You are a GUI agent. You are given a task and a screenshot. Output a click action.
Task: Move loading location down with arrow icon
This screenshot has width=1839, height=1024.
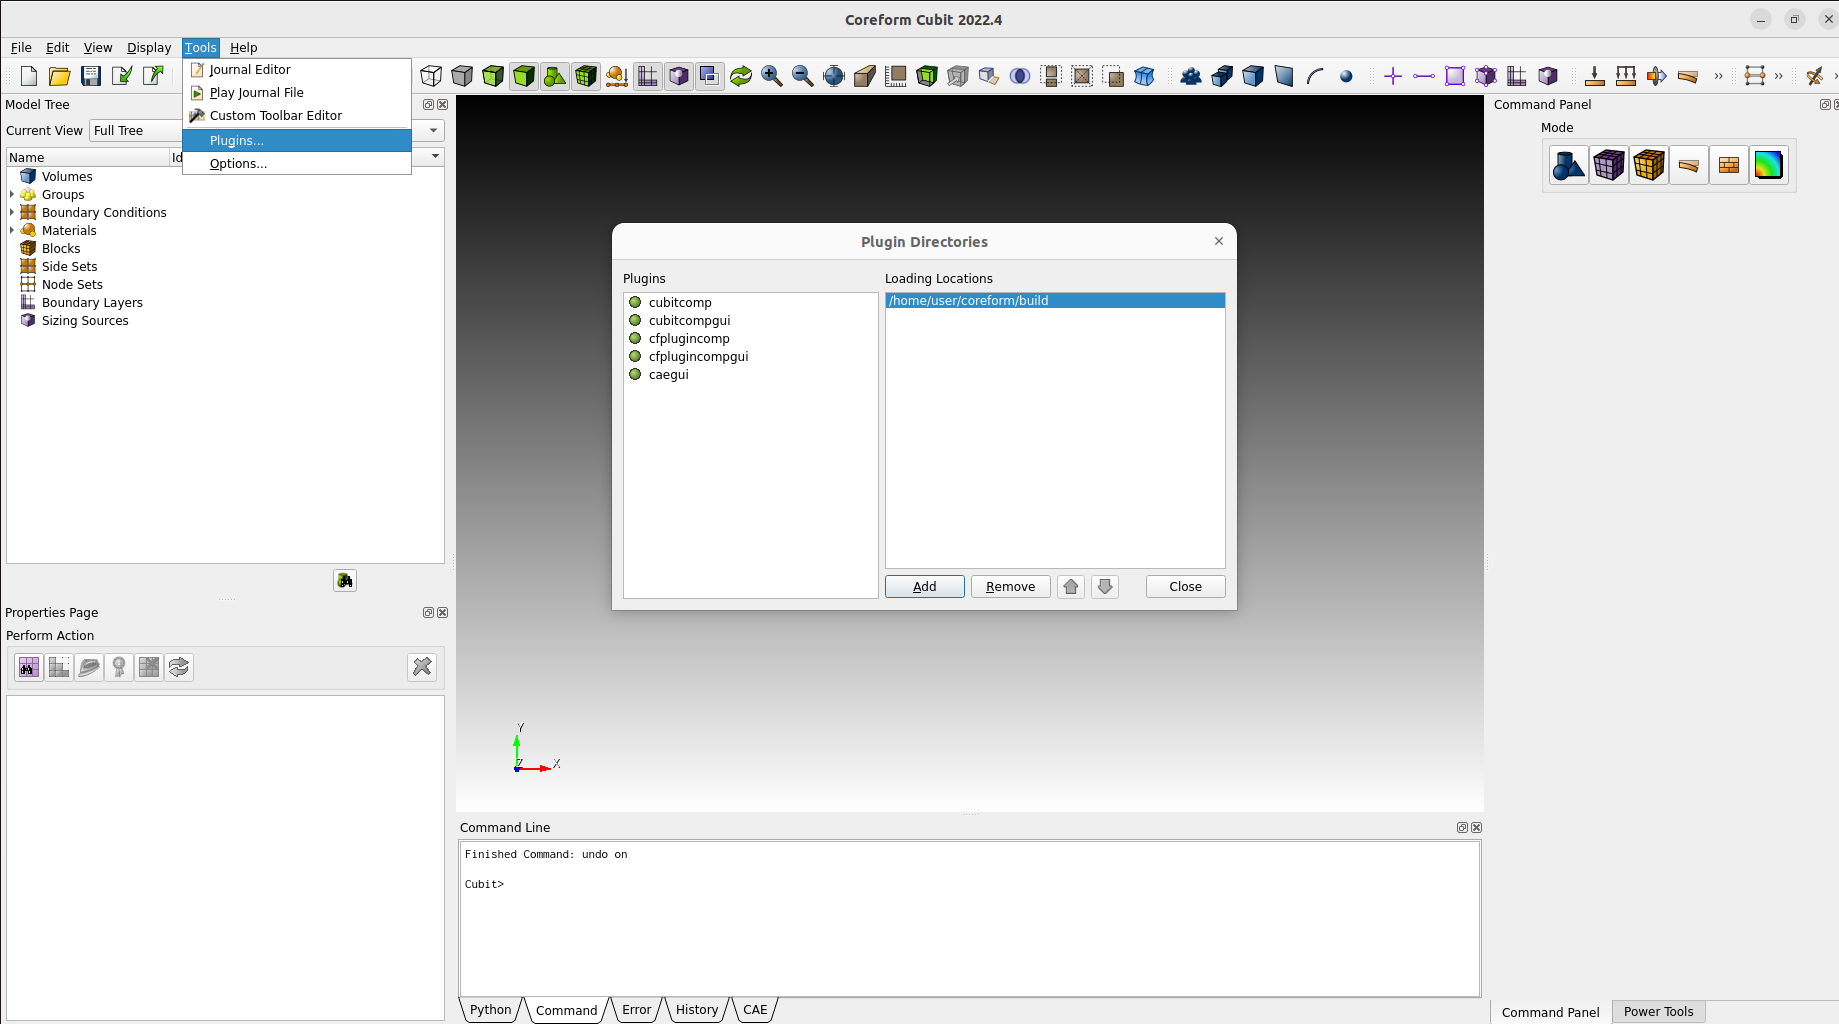(1105, 587)
